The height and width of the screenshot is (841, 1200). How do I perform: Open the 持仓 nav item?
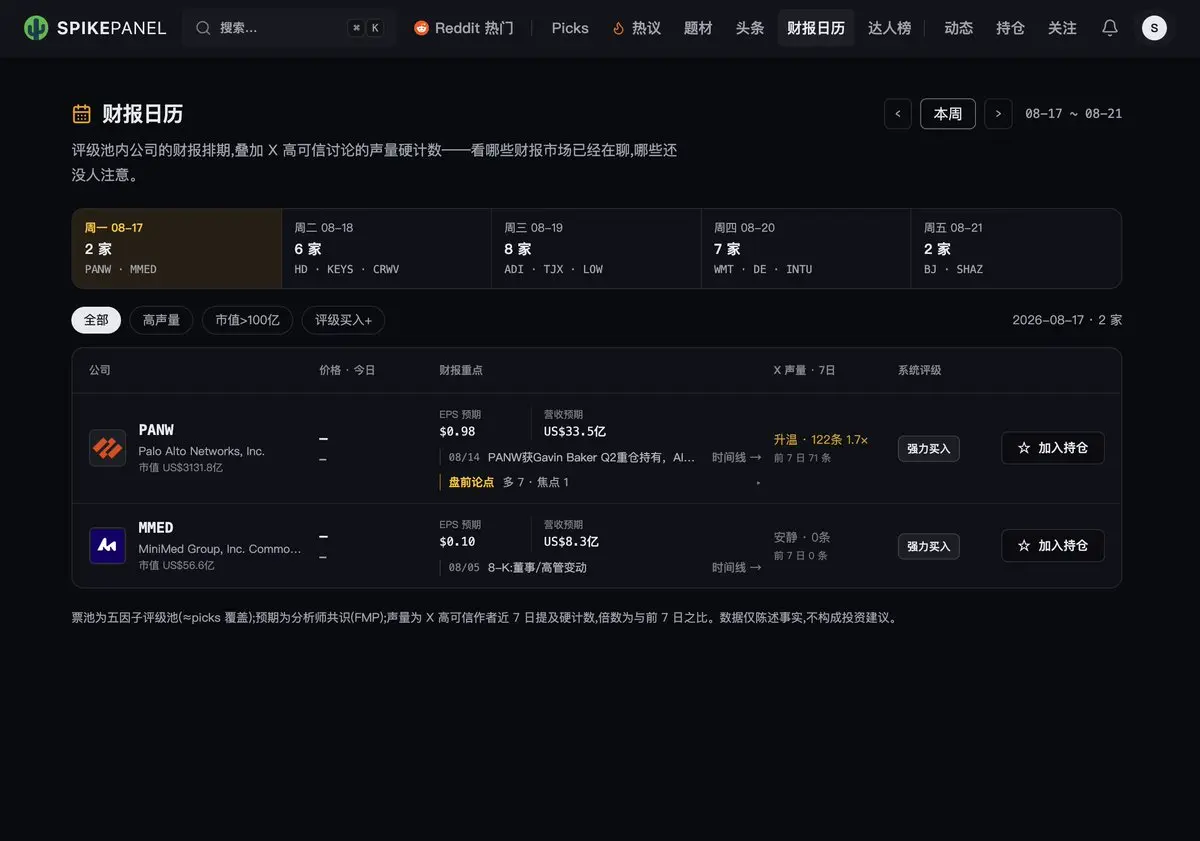coord(1011,28)
